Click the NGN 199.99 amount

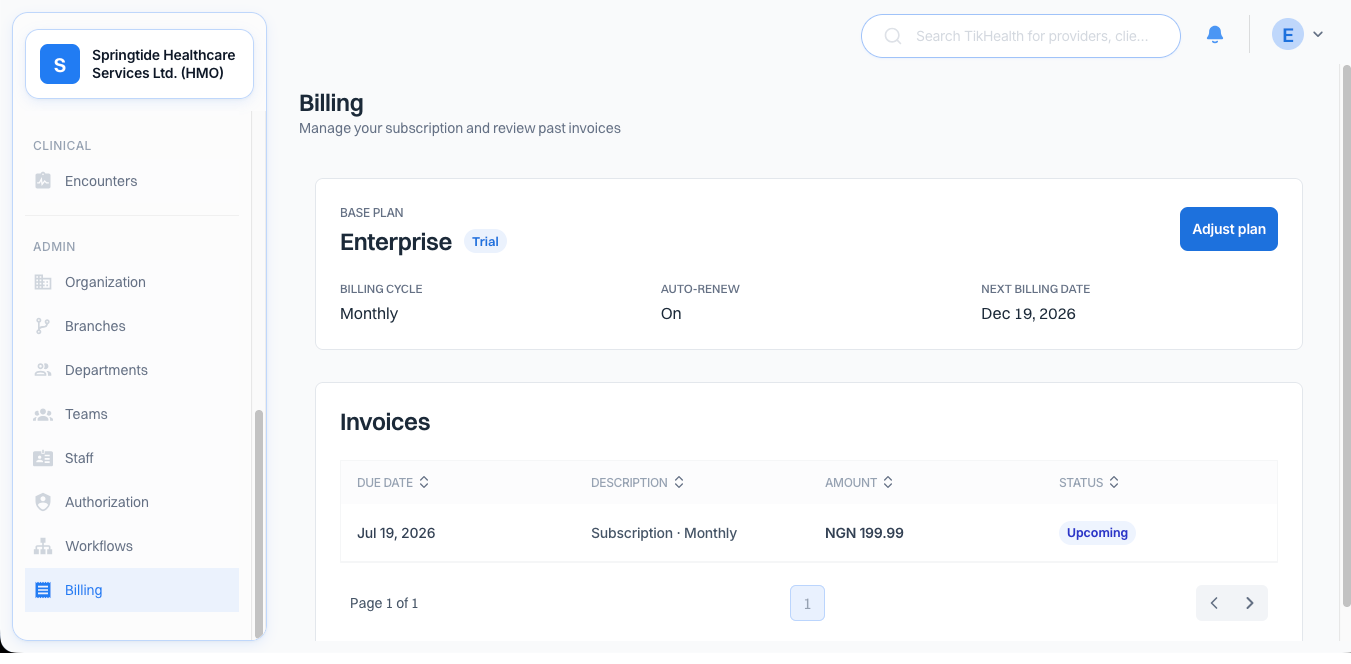(864, 533)
